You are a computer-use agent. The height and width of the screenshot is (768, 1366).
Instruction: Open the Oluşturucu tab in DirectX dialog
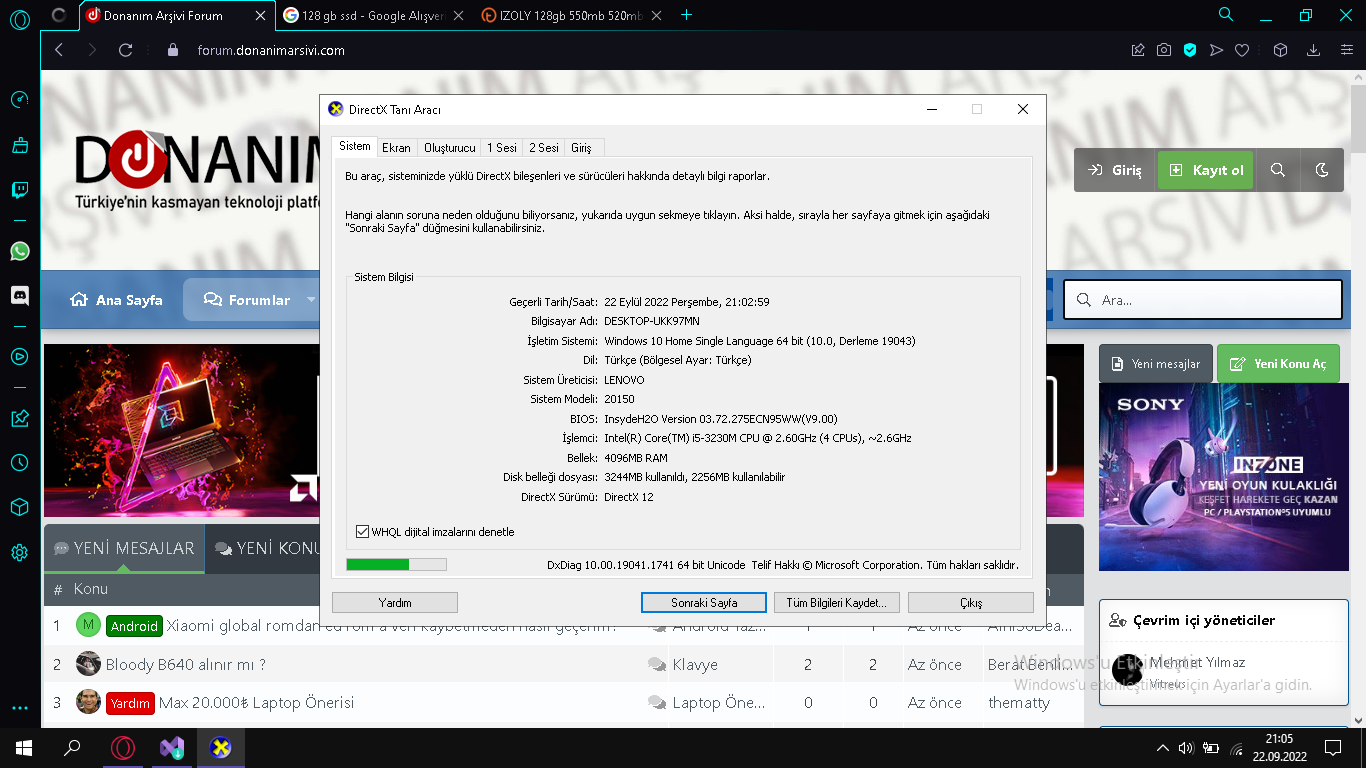450,148
